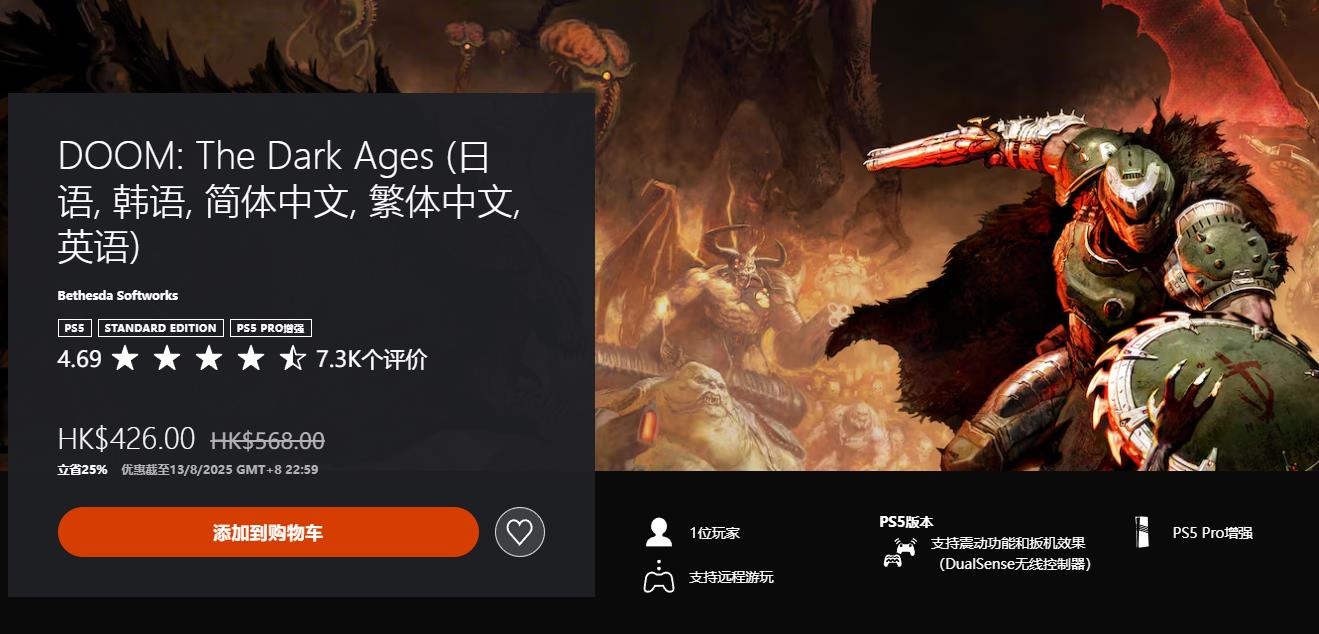Click the first rating star

pyautogui.click(x=125, y=358)
